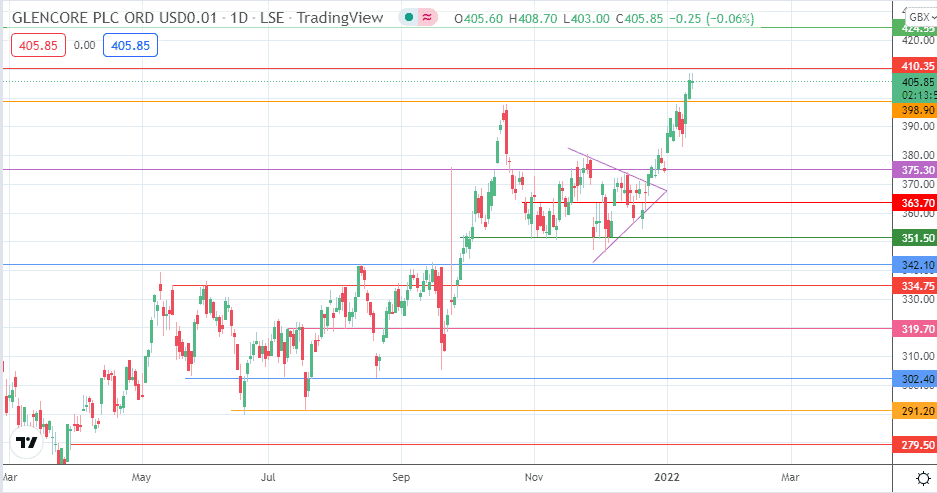Screen dimensions: 937x493
Task: Click the May label on time axis
Action: 141,477
